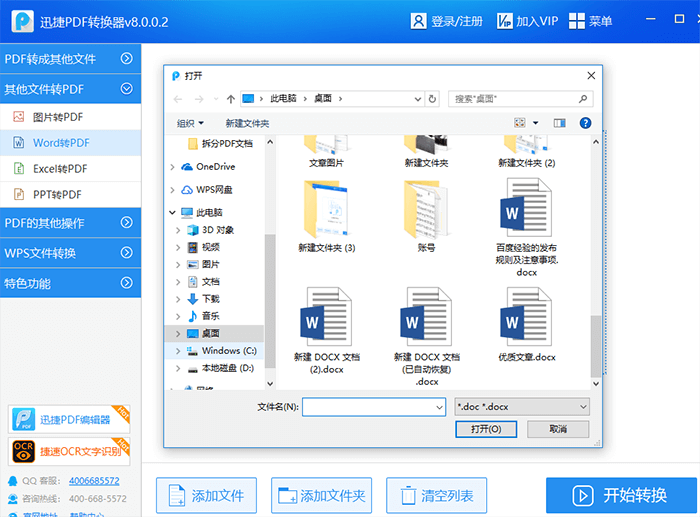The width and height of the screenshot is (700, 517).
Task: Change view layout icon
Action: click(520, 123)
